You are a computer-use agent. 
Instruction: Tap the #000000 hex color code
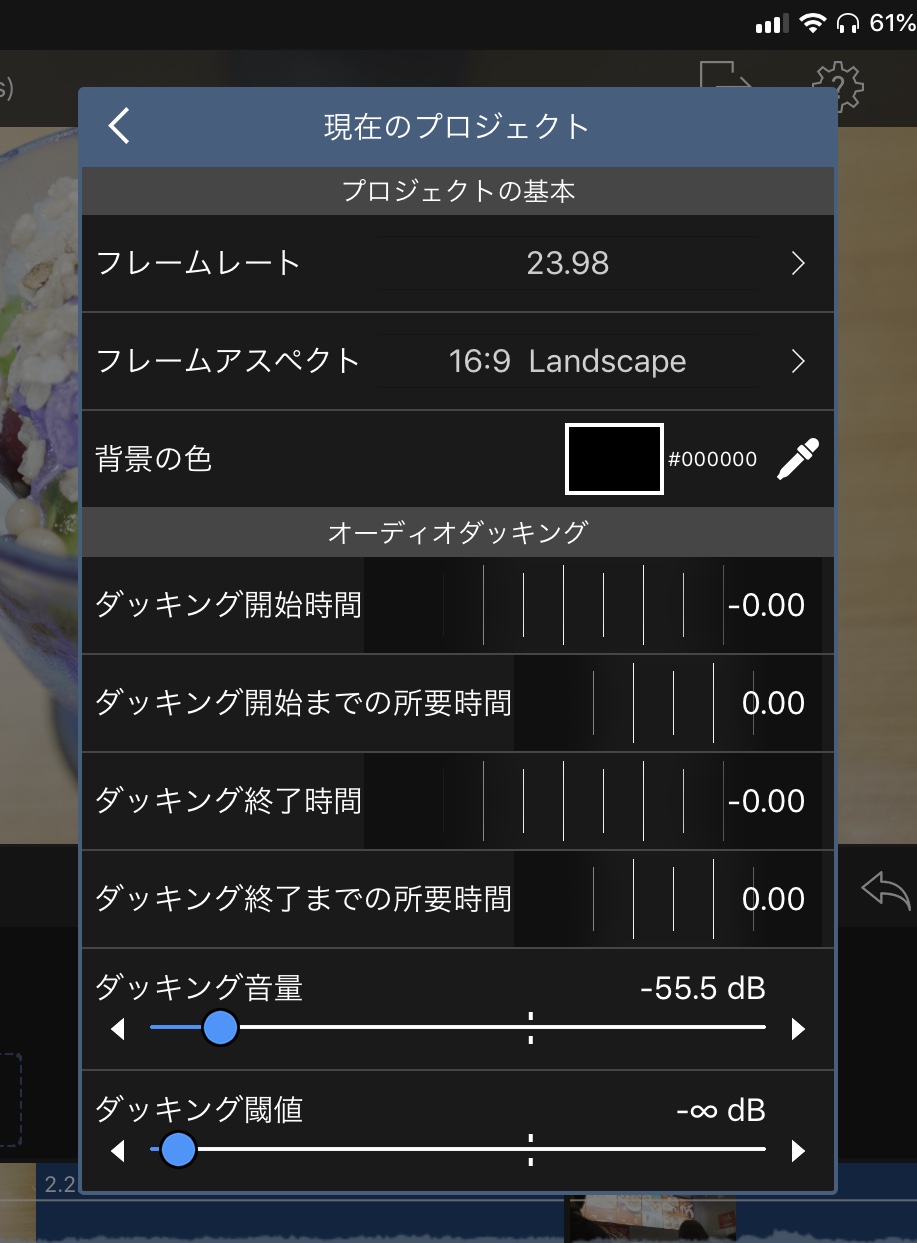coord(712,460)
